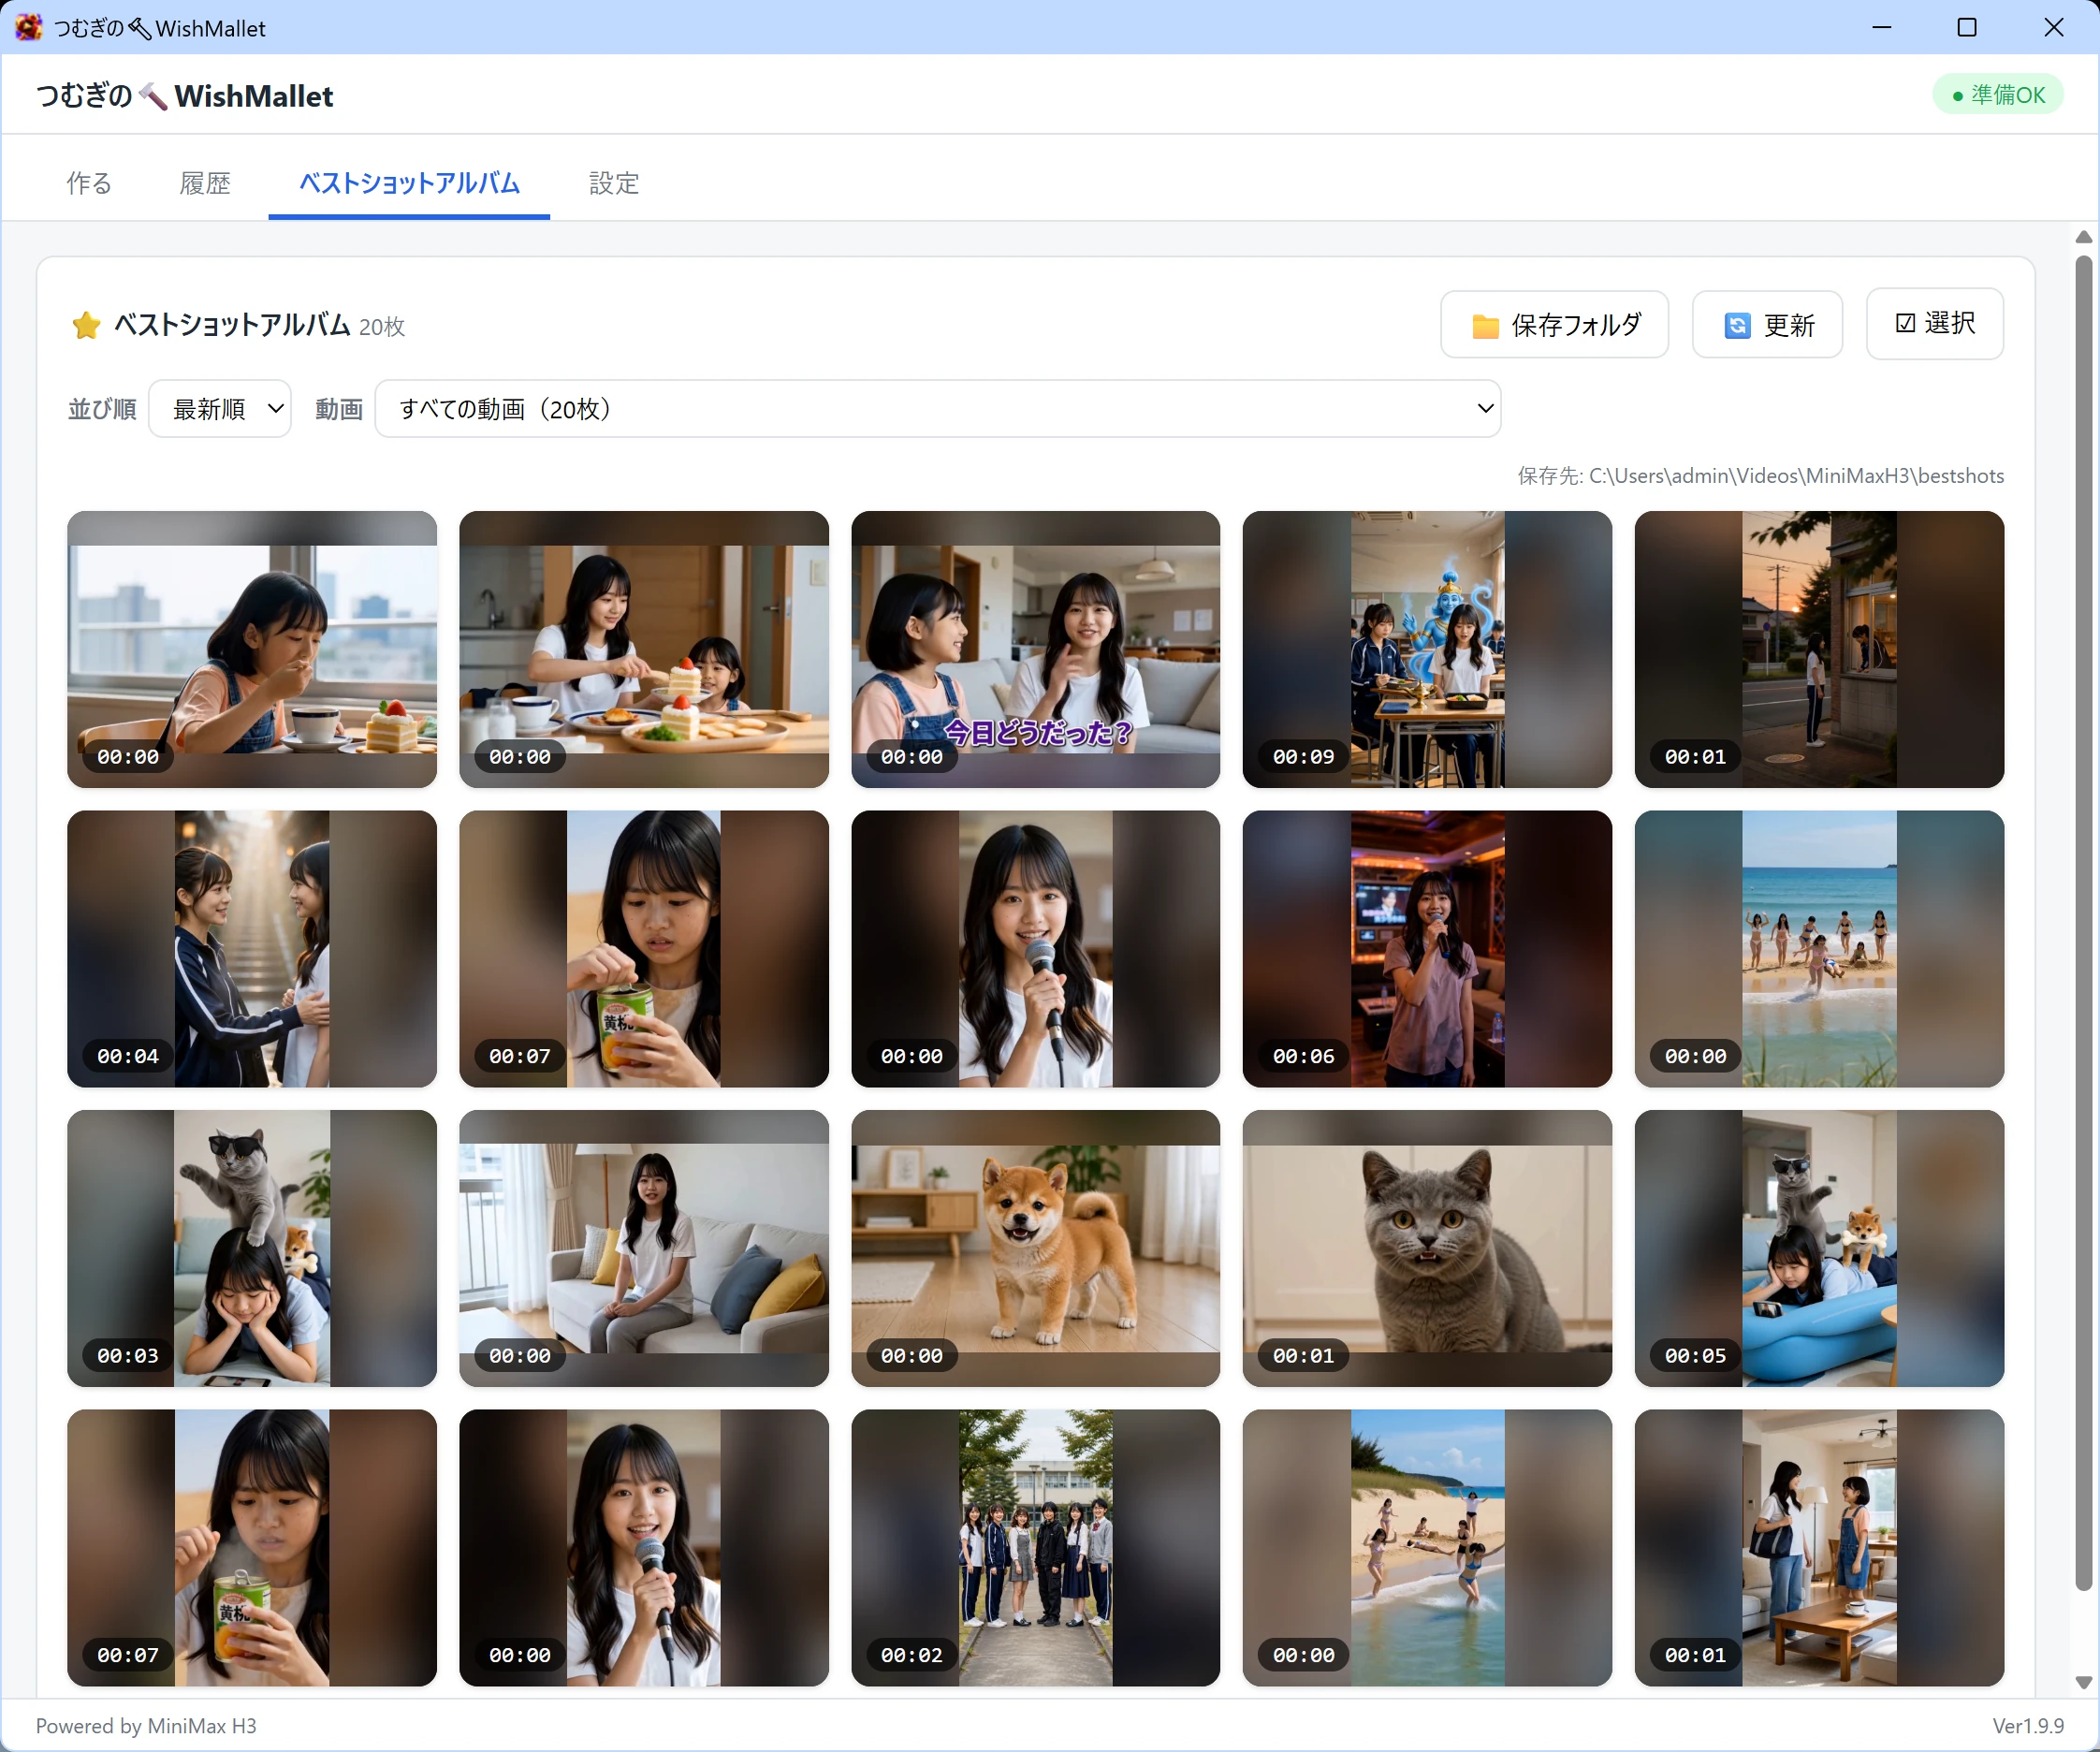This screenshot has width=2100, height=1752.
Task: Open the 並び順 最新順 dropdown
Action: tap(220, 408)
